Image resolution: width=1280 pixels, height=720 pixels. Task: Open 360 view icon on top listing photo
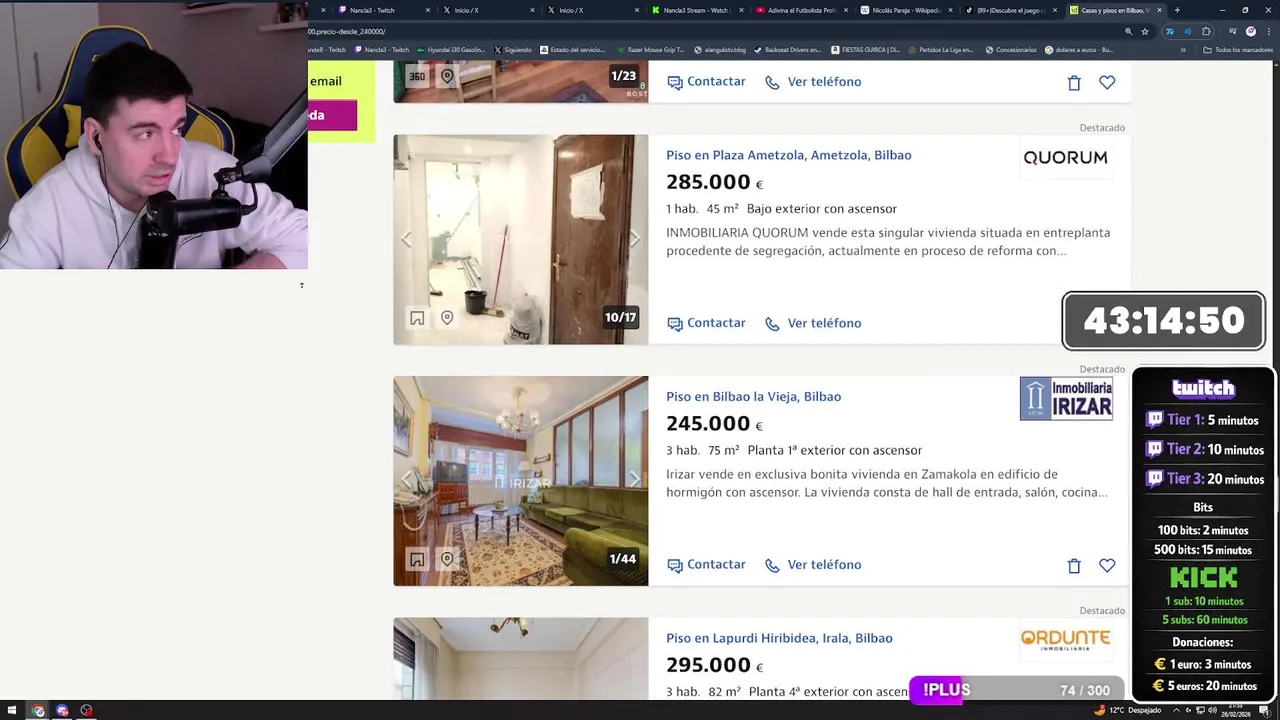tap(417, 76)
